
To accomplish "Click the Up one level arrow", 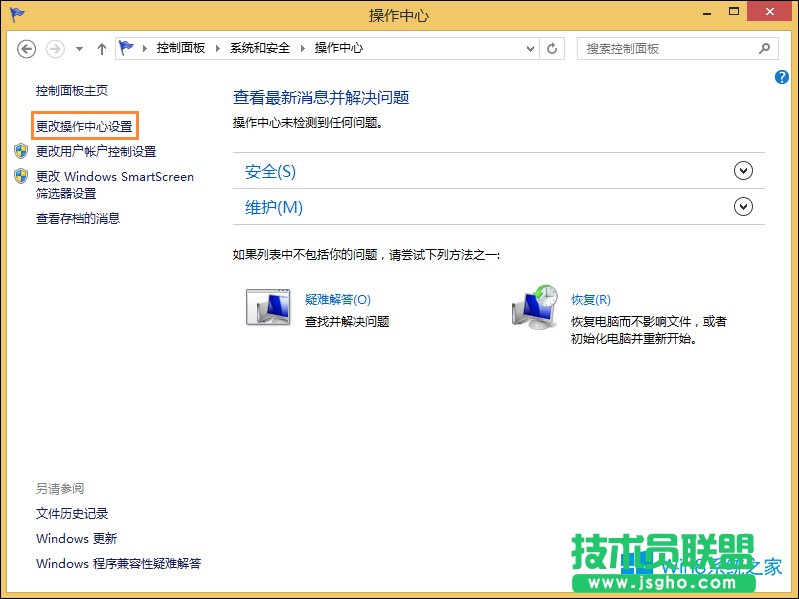I will point(101,48).
